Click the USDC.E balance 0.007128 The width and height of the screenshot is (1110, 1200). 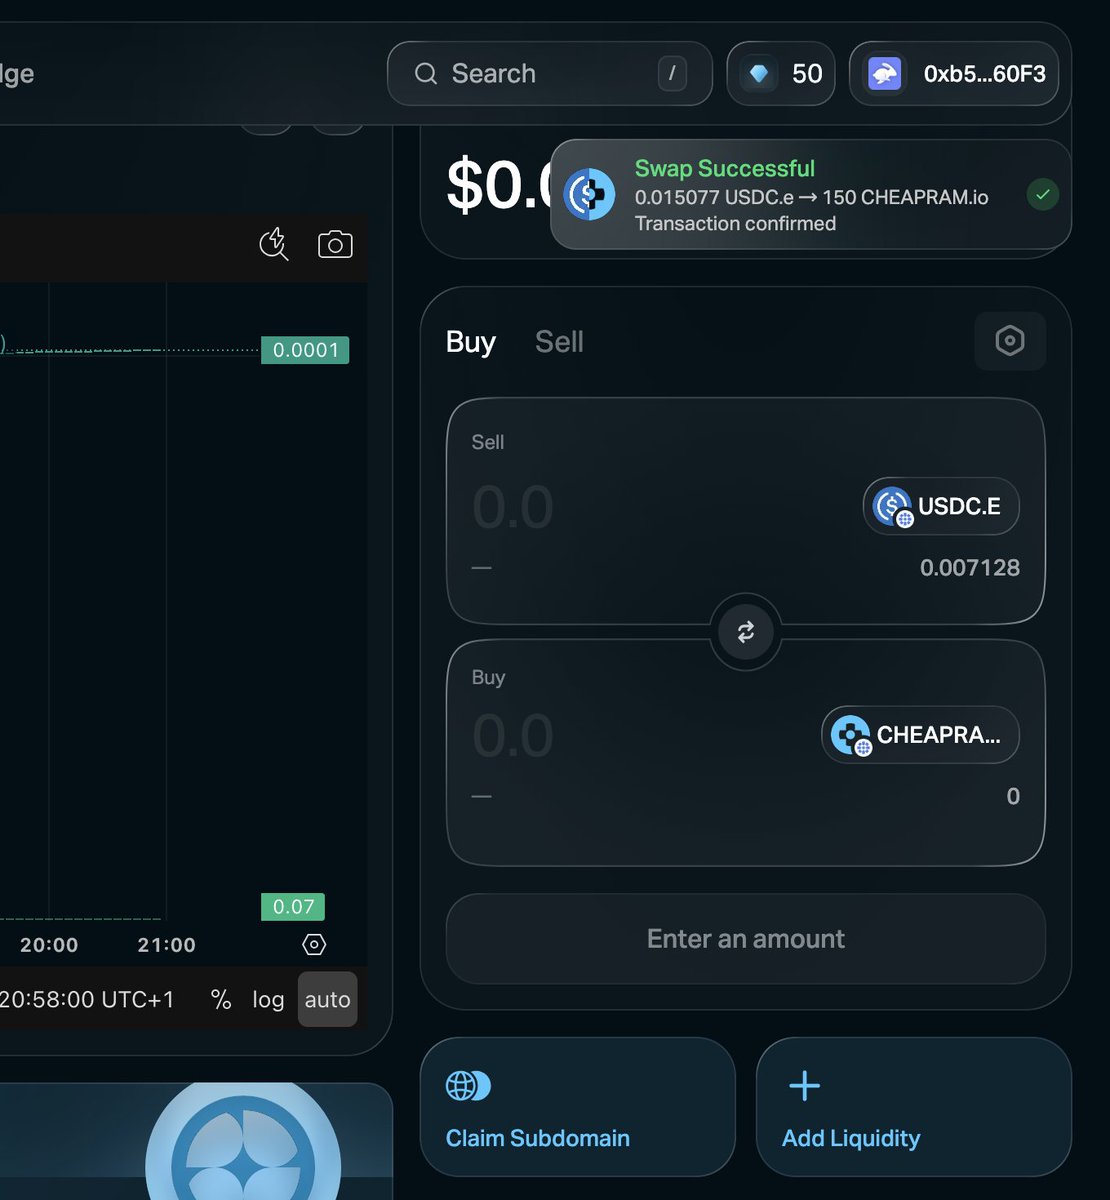pos(970,568)
